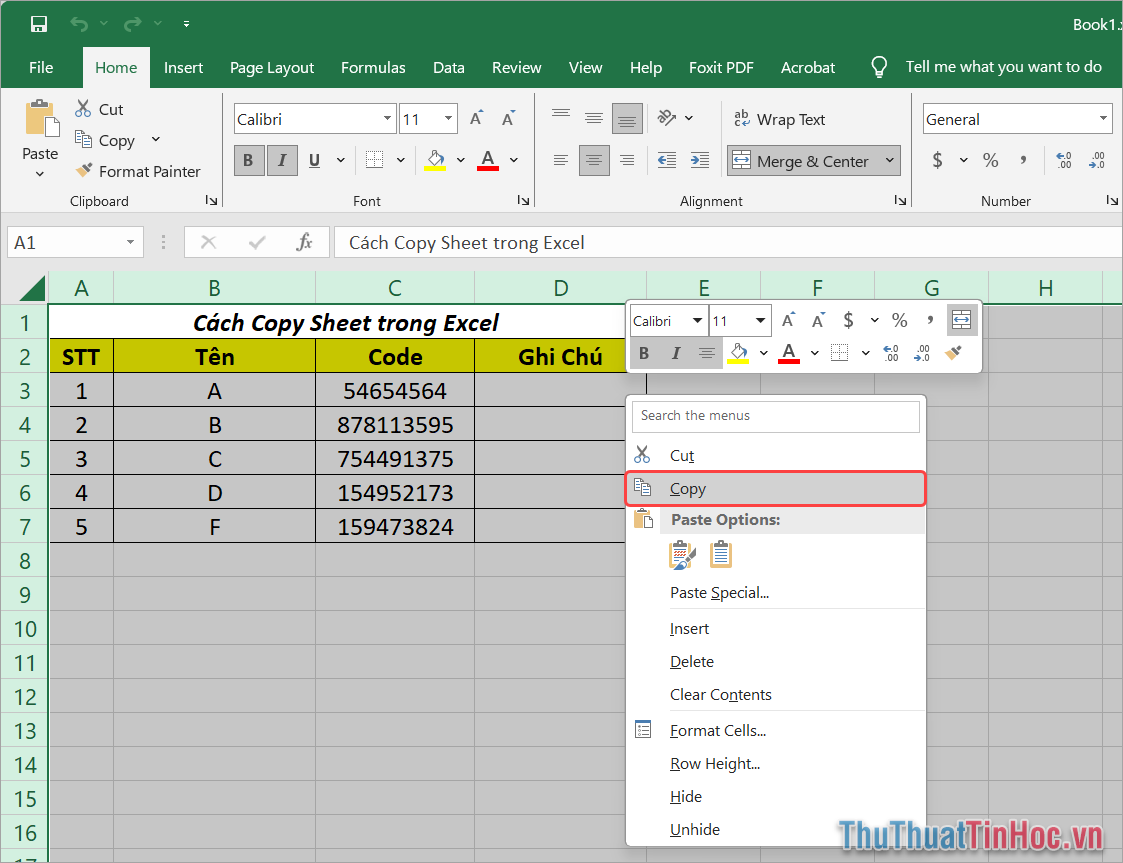Image resolution: width=1123 pixels, height=863 pixels.
Task: Switch to the Formulas tab
Action: tap(373, 67)
